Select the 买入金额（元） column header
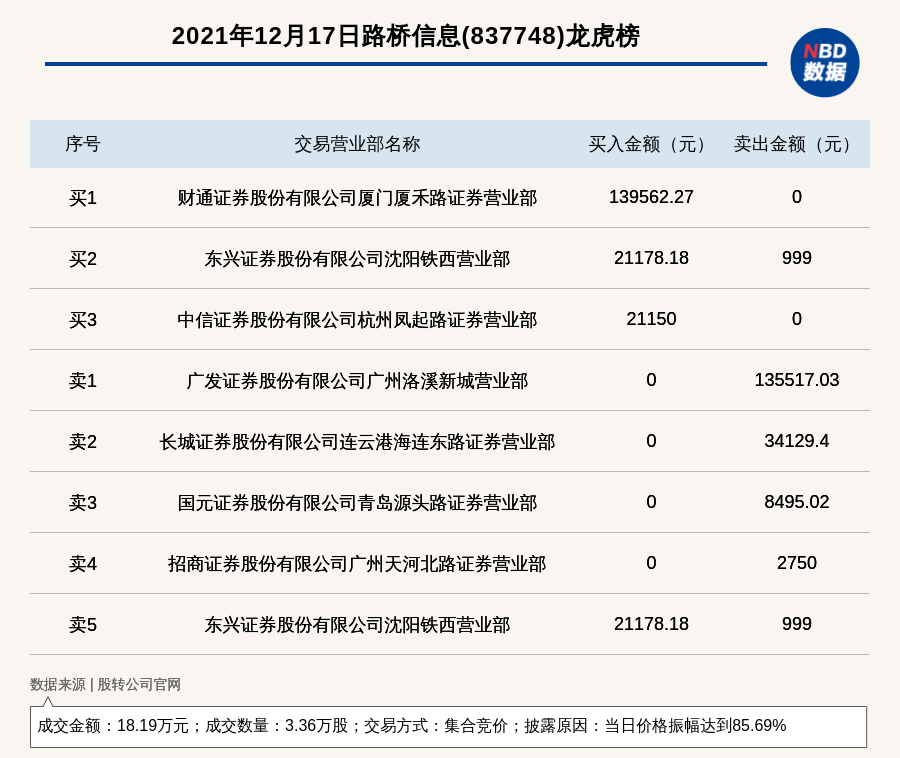This screenshot has height=758, width=900. pos(651,144)
